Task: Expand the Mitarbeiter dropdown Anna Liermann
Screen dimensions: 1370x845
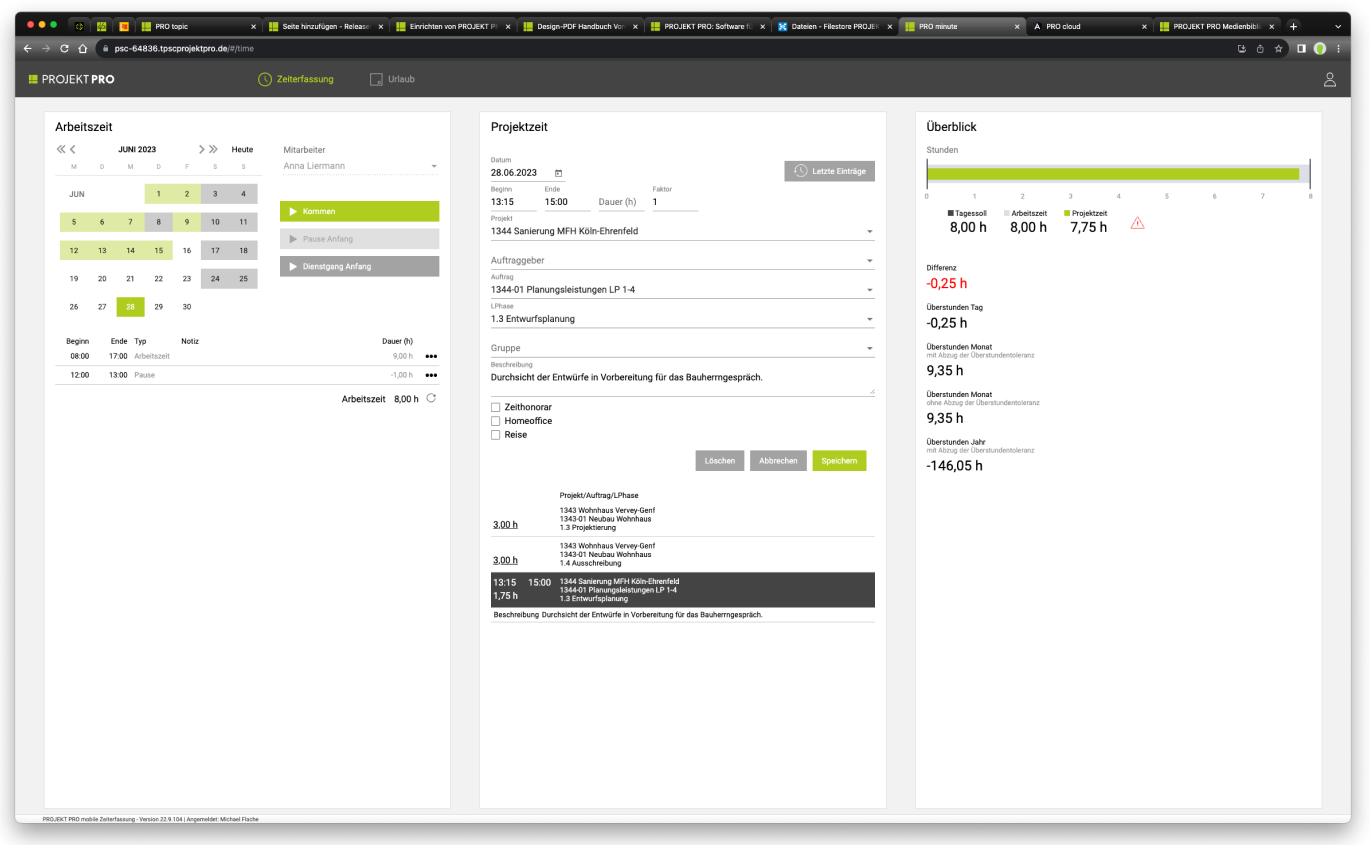Action: click(434, 166)
